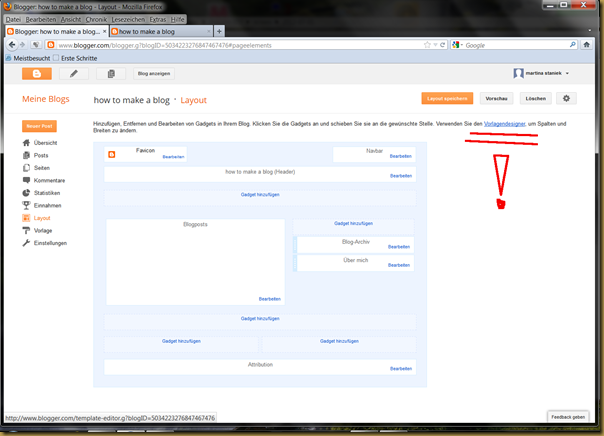Open the search engine selector dropdown
The height and width of the screenshot is (436, 604).
[458, 45]
